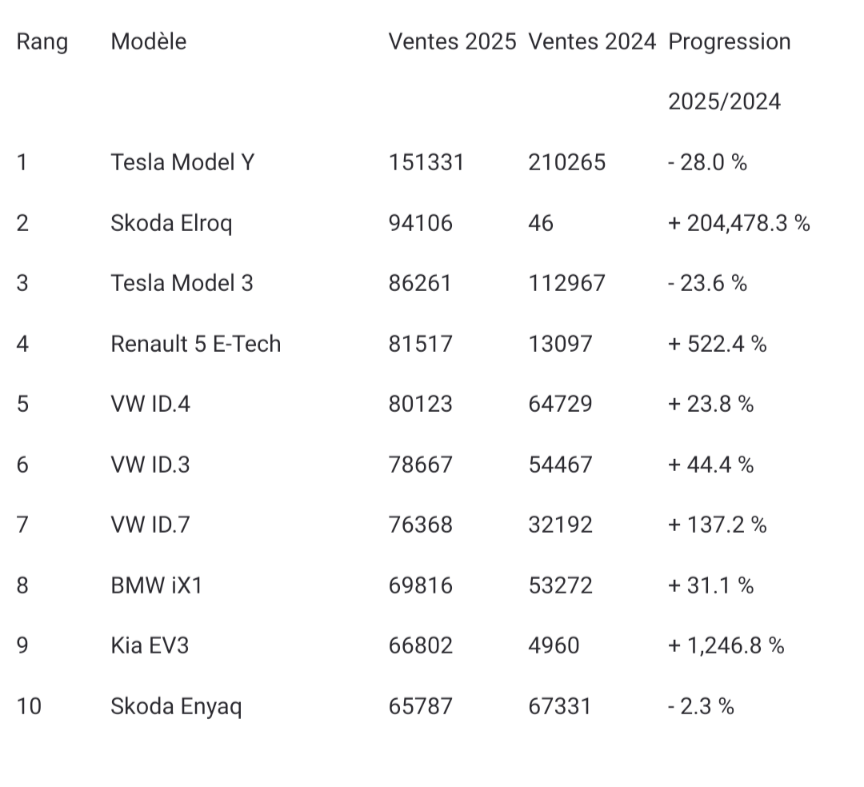Select the Skoda Enyaq model cell
The height and width of the screenshot is (787, 864).
pyautogui.click(x=176, y=706)
